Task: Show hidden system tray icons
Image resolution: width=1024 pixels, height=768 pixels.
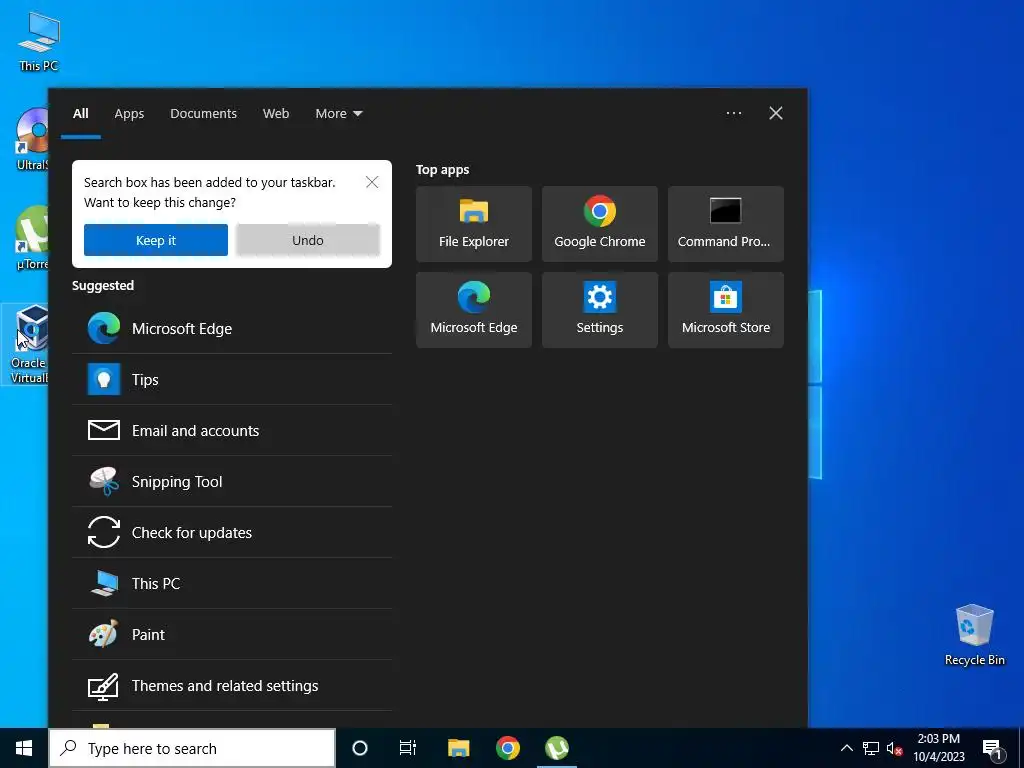Action: point(846,748)
